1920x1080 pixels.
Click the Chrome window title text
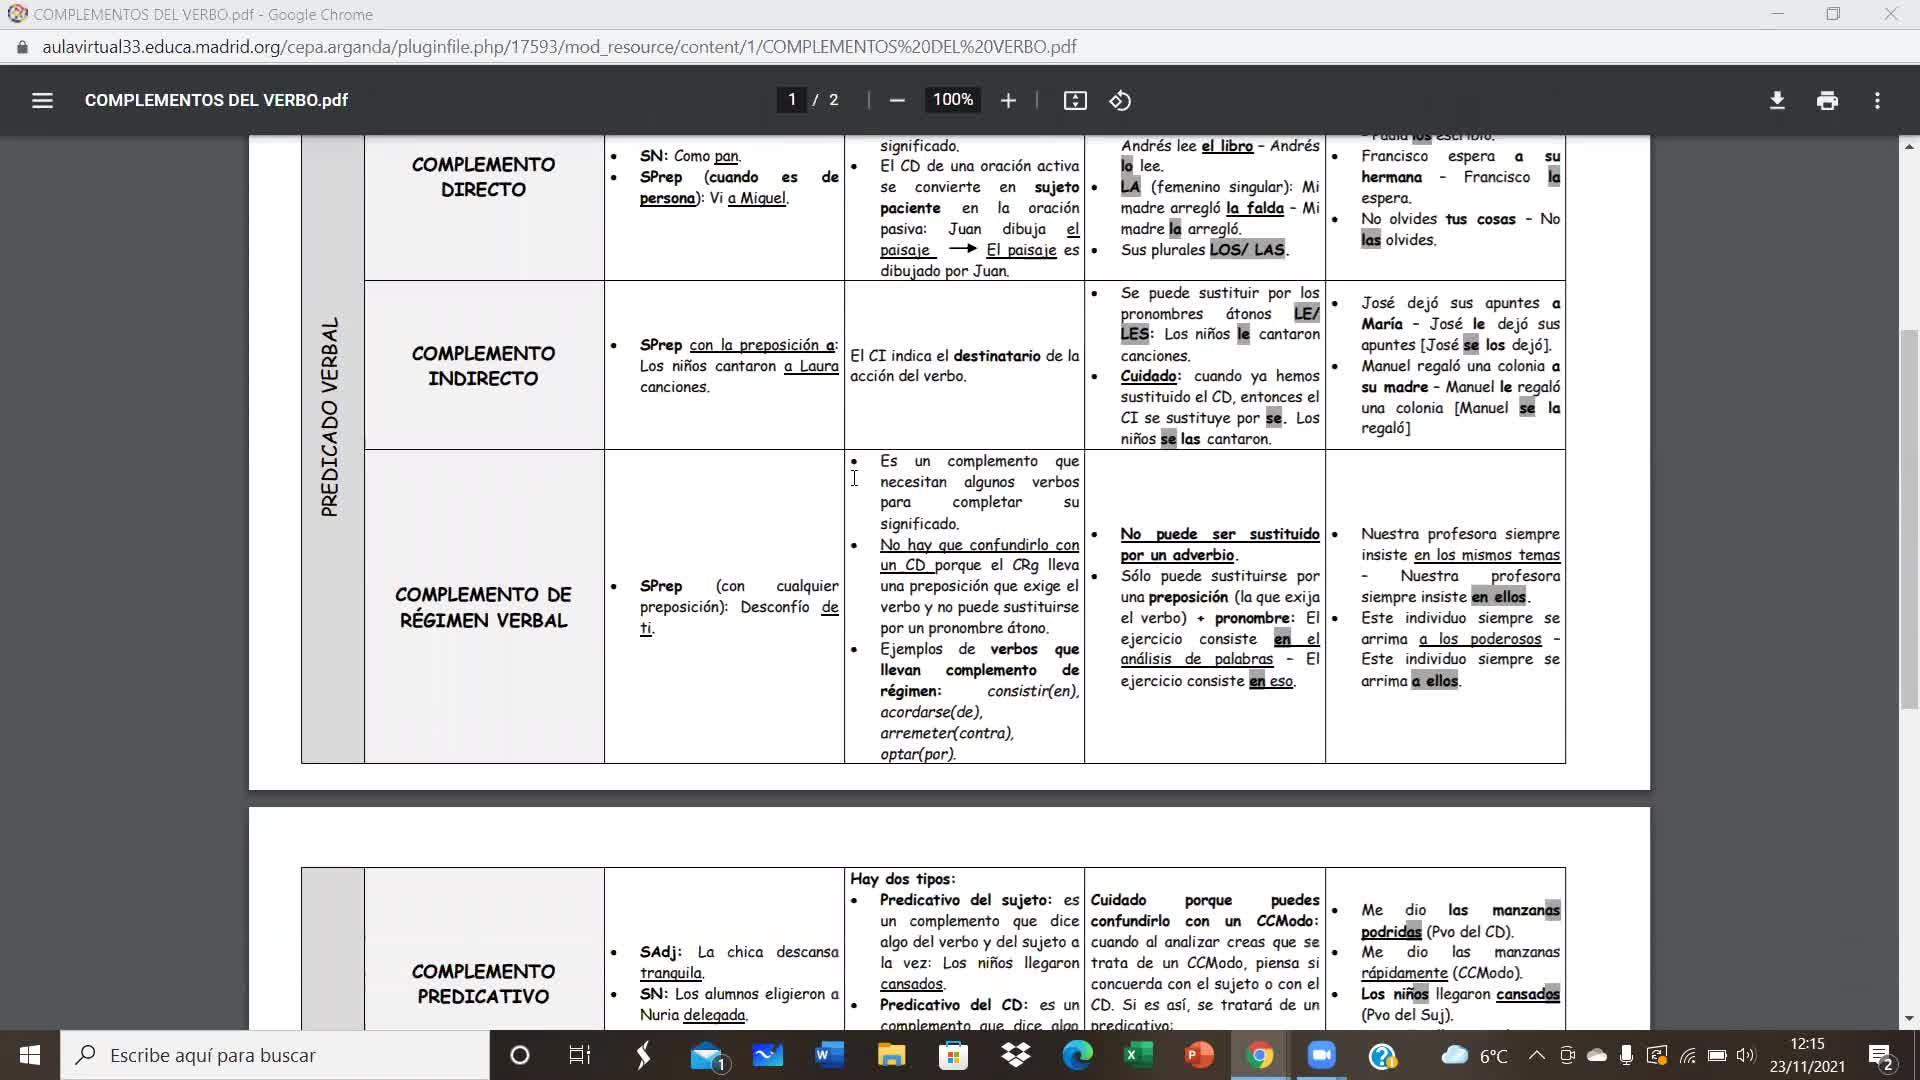[203, 15]
